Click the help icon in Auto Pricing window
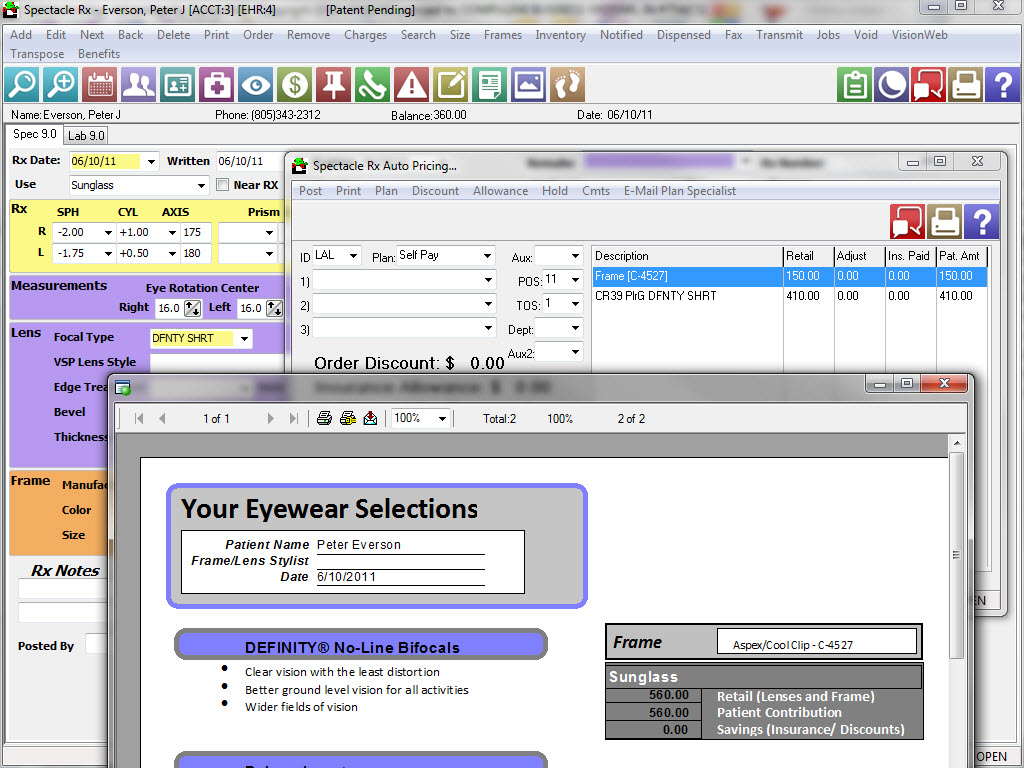 coord(982,221)
